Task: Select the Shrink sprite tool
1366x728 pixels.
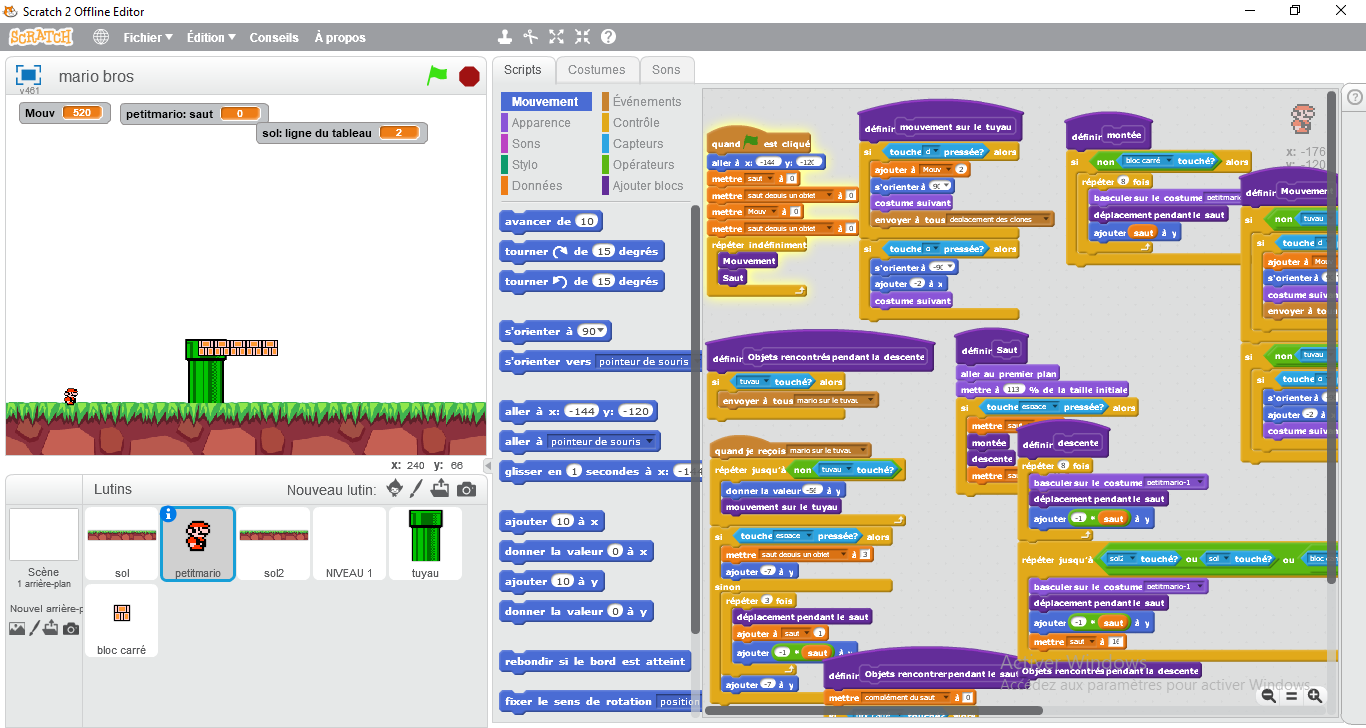Action: (582, 37)
